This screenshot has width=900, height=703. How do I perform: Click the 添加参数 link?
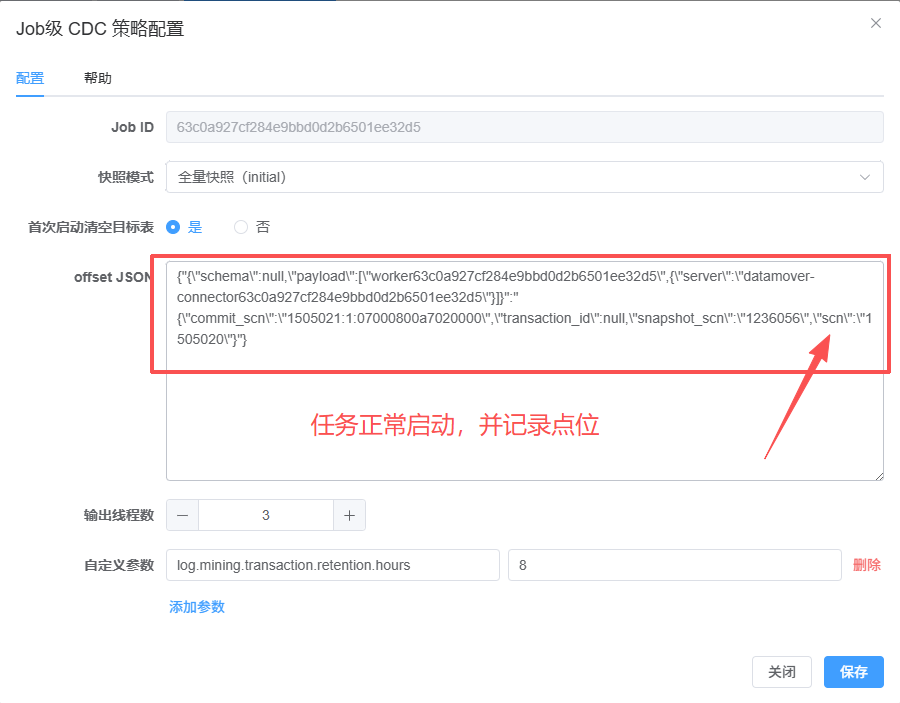[x=197, y=607]
